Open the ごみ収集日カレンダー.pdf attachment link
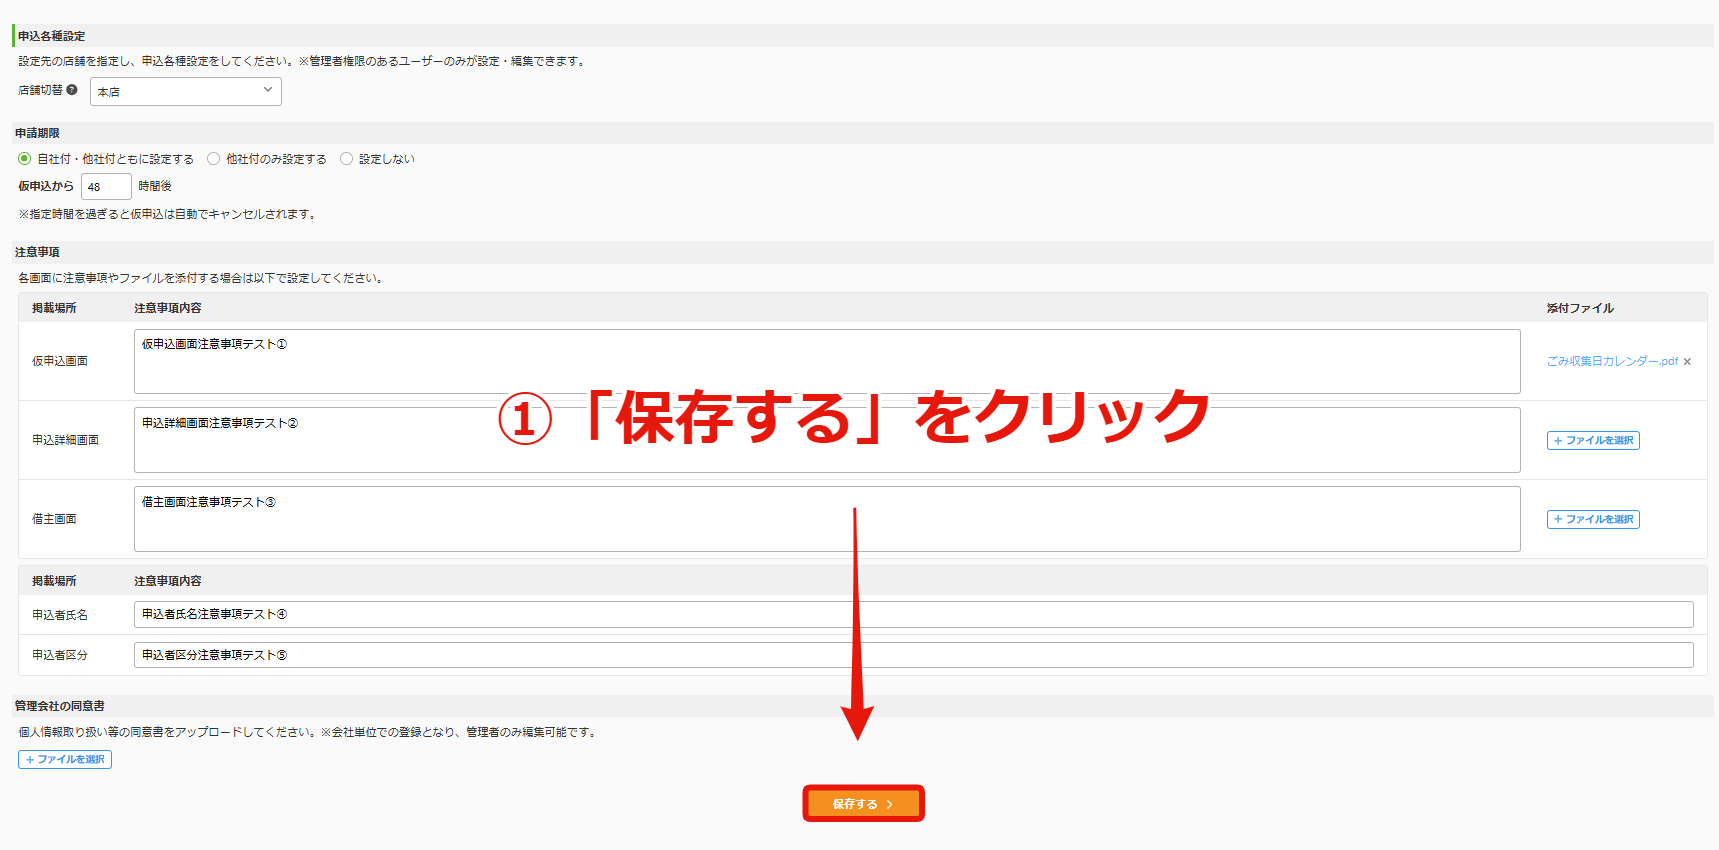The height and width of the screenshot is (850, 1719). tap(1612, 361)
